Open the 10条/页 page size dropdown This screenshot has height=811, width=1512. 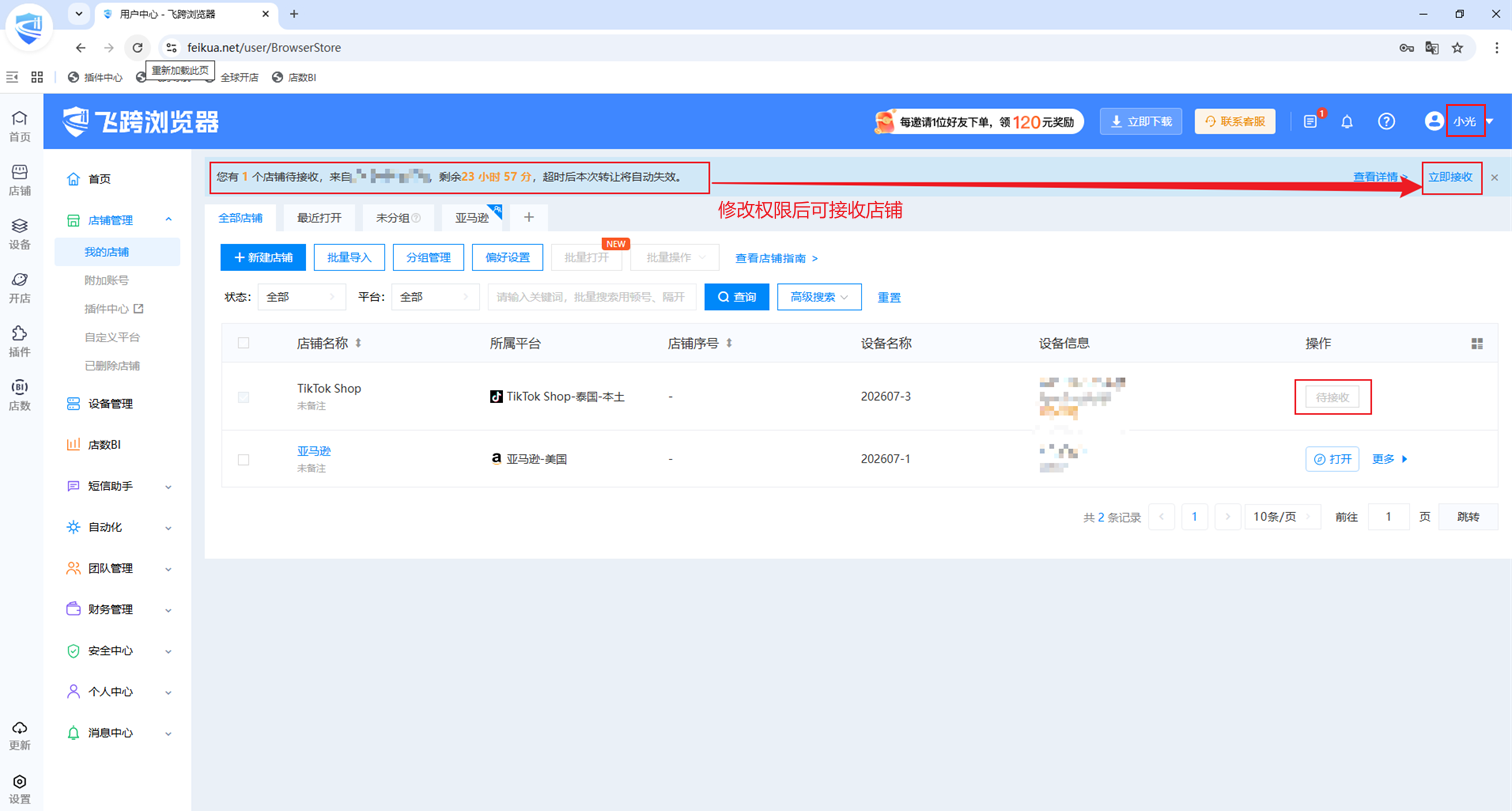[1283, 517]
